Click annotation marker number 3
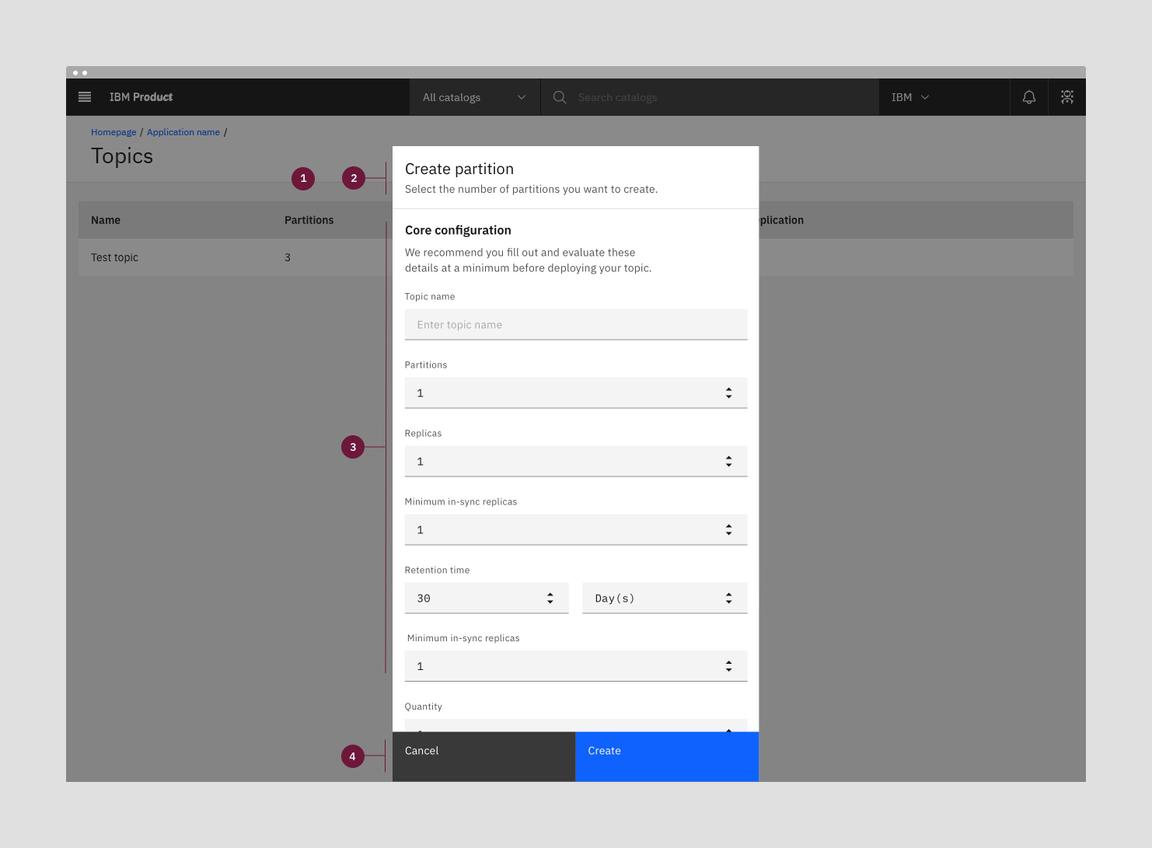The width and height of the screenshot is (1152, 848). click(x=352, y=447)
